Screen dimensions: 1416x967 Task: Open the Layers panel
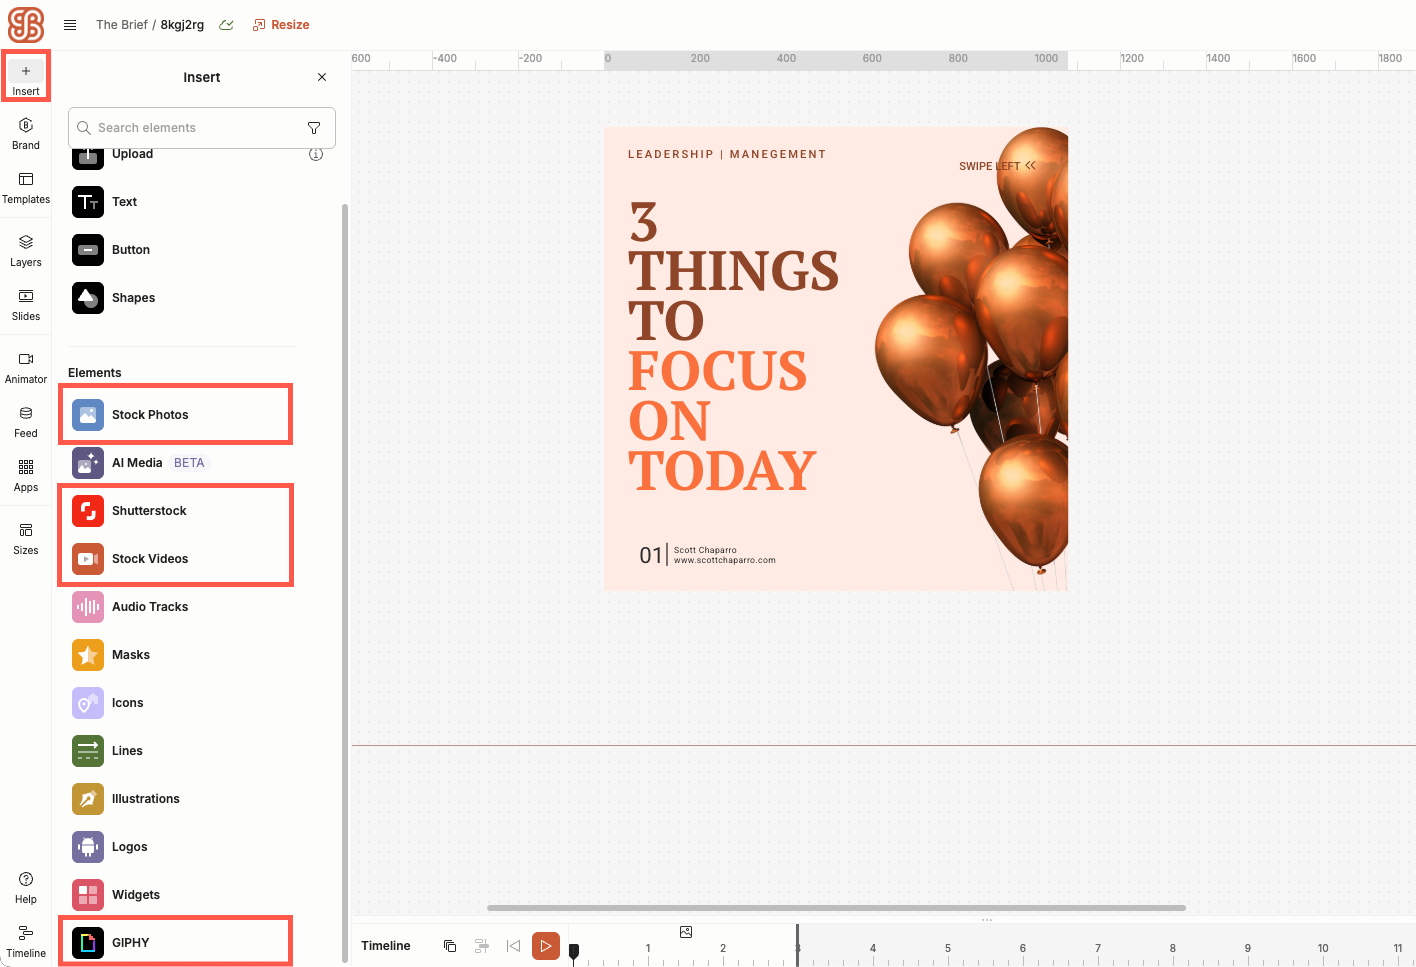pos(26,250)
